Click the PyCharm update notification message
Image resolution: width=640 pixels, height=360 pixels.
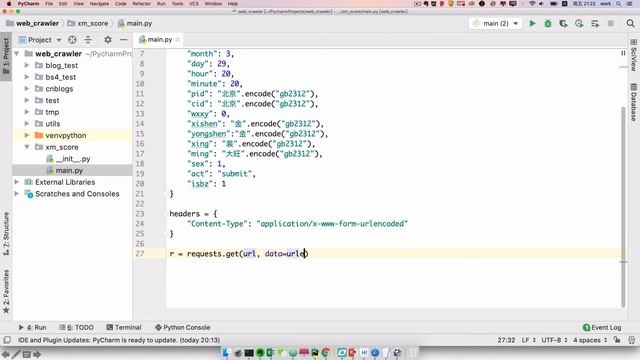[x=119, y=340]
